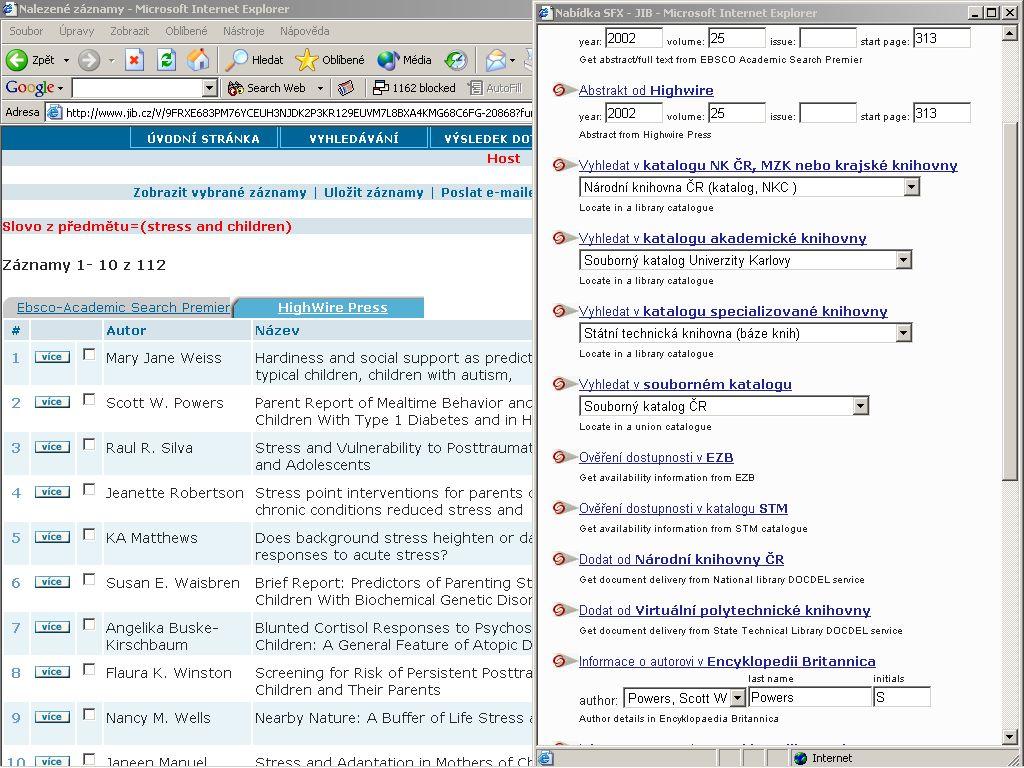Image resolution: width=1024 pixels, height=768 pixels.
Task: Open Národní knihovna ČR catalogue dropdown
Action: point(911,187)
